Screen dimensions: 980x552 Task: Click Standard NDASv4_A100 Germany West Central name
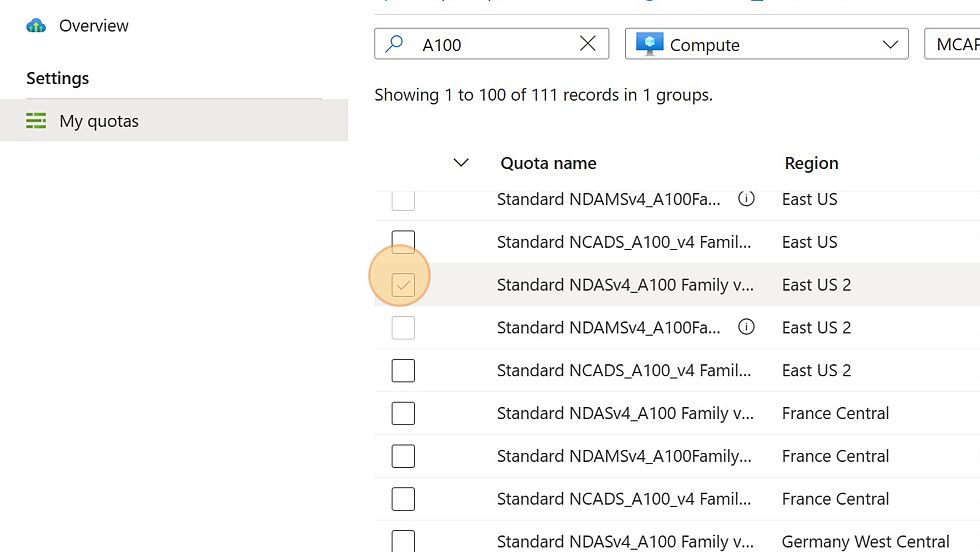click(x=625, y=541)
